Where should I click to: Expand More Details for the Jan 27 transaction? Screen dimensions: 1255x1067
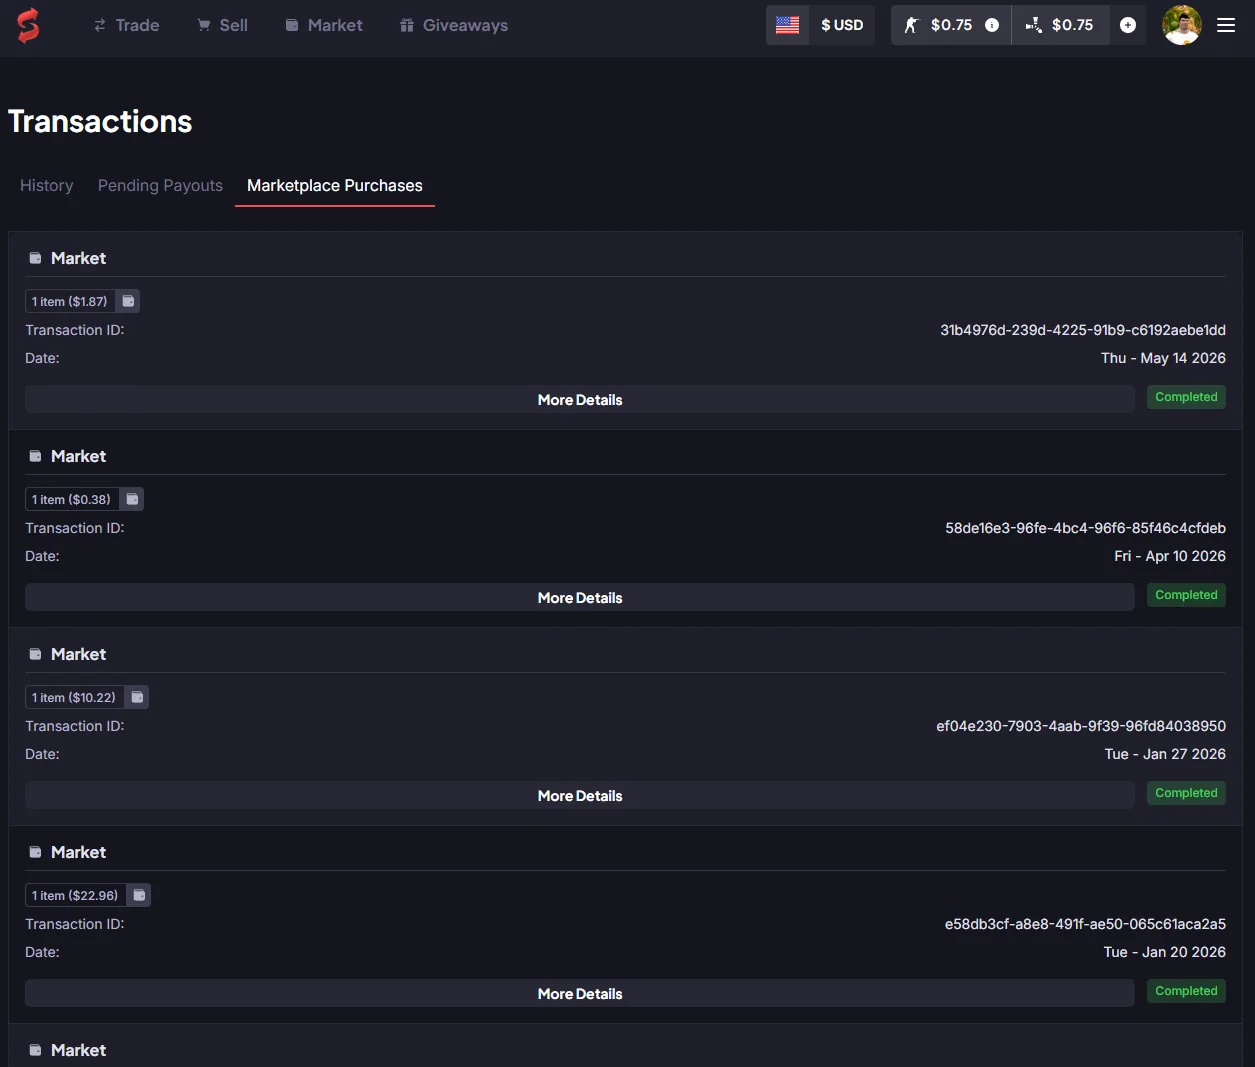point(580,795)
